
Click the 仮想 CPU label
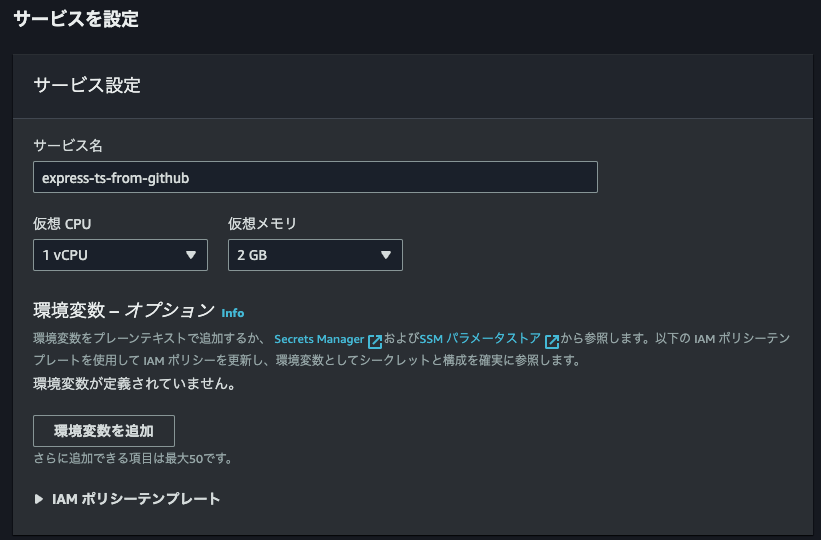pos(69,224)
